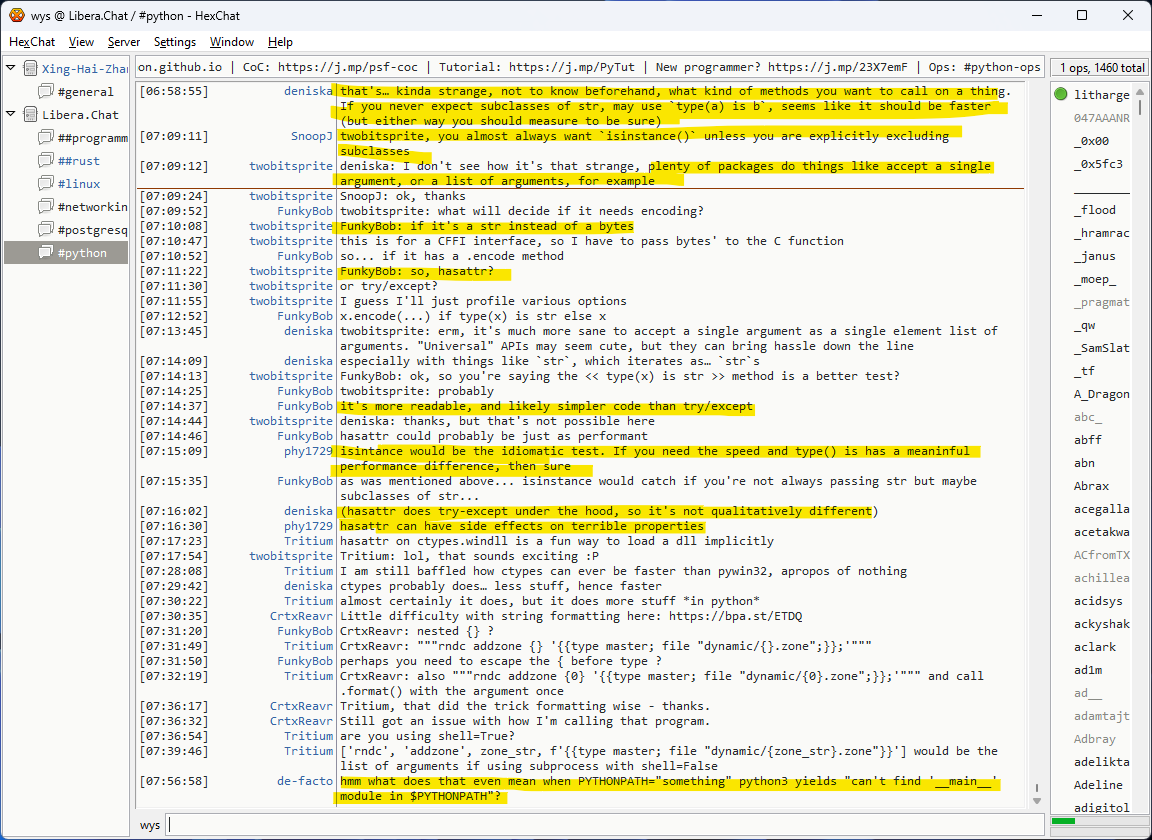Collapse the Xing-Hai-Zhan server tree
The image size is (1152, 840).
pyautogui.click(x=11, y=69)
